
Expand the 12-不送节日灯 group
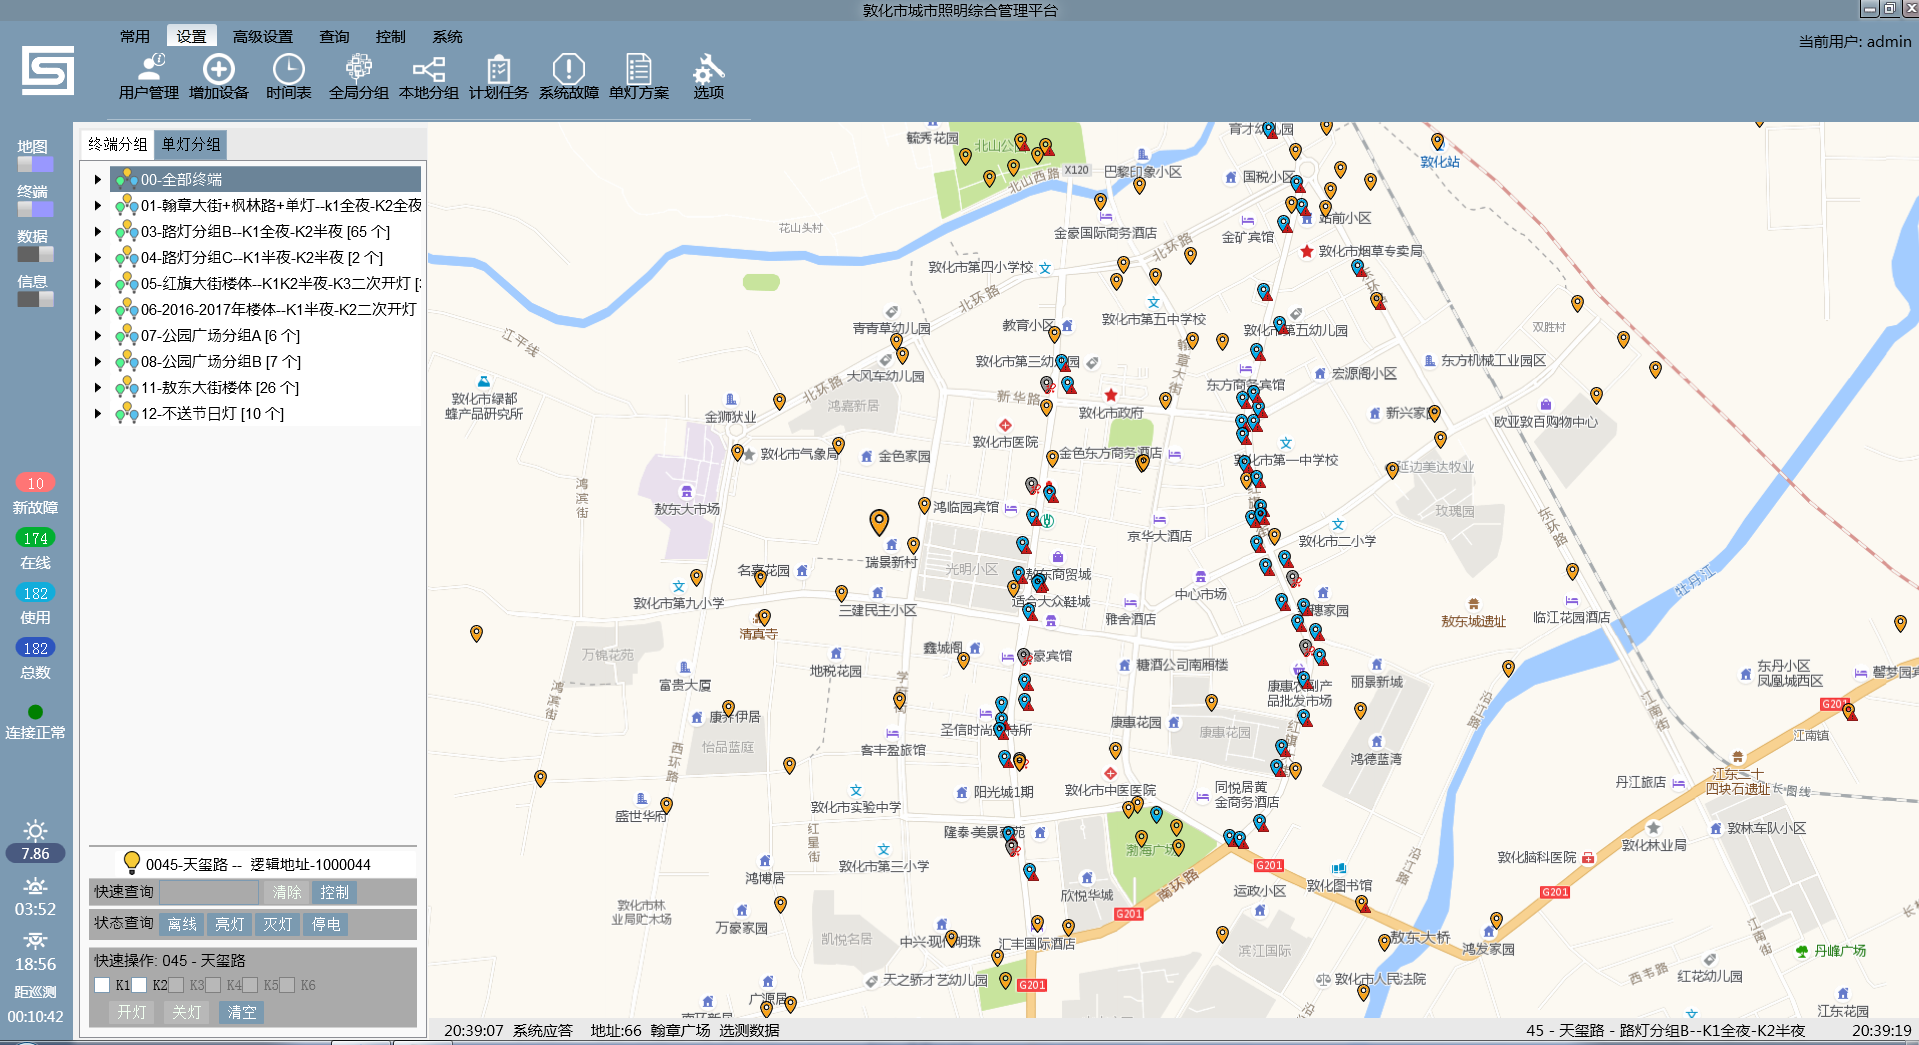(x=98, y=414)
